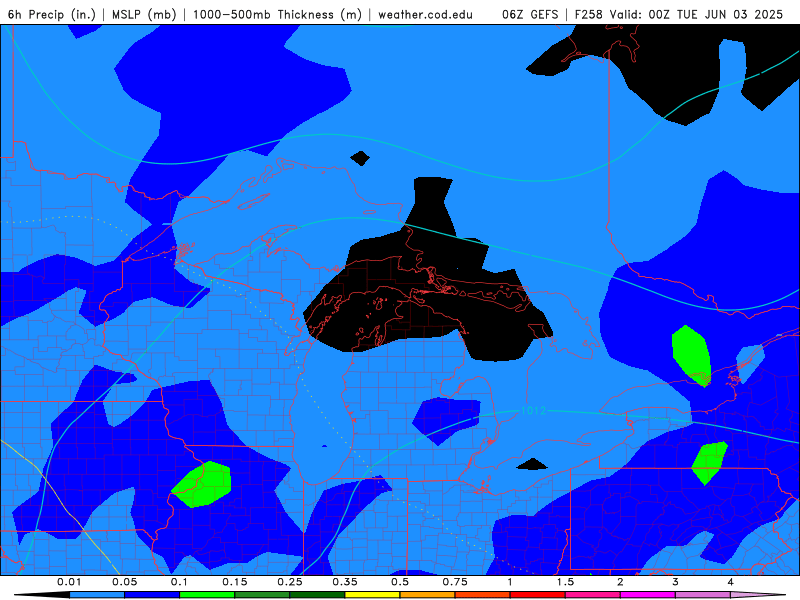Open the weather.cod.edu text in header

pyautogui.click(x=425, y=14)
